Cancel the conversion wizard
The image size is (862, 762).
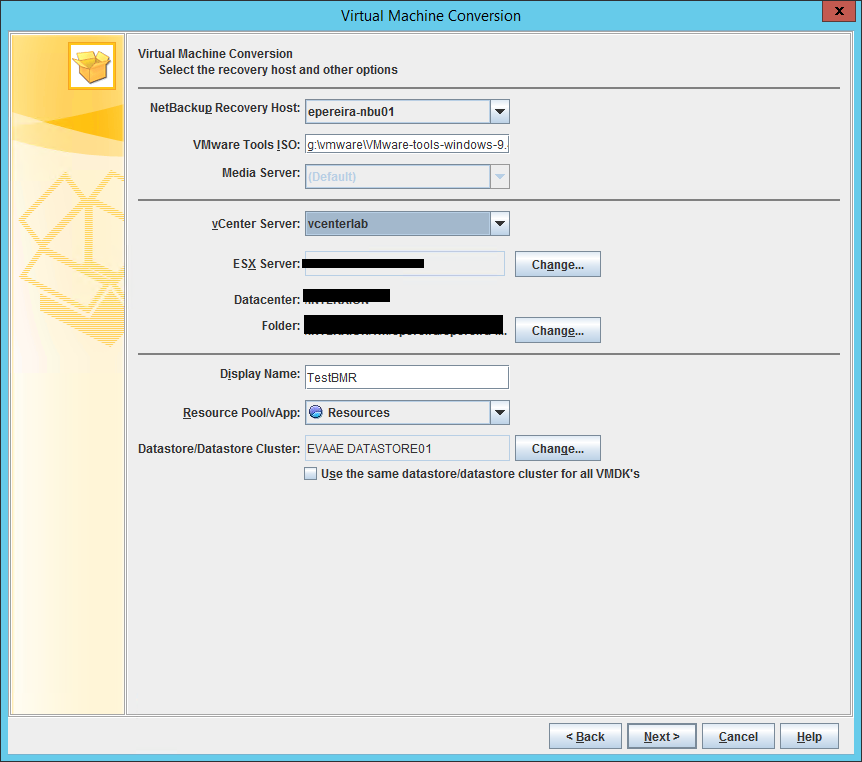click(x=738, y=736)
